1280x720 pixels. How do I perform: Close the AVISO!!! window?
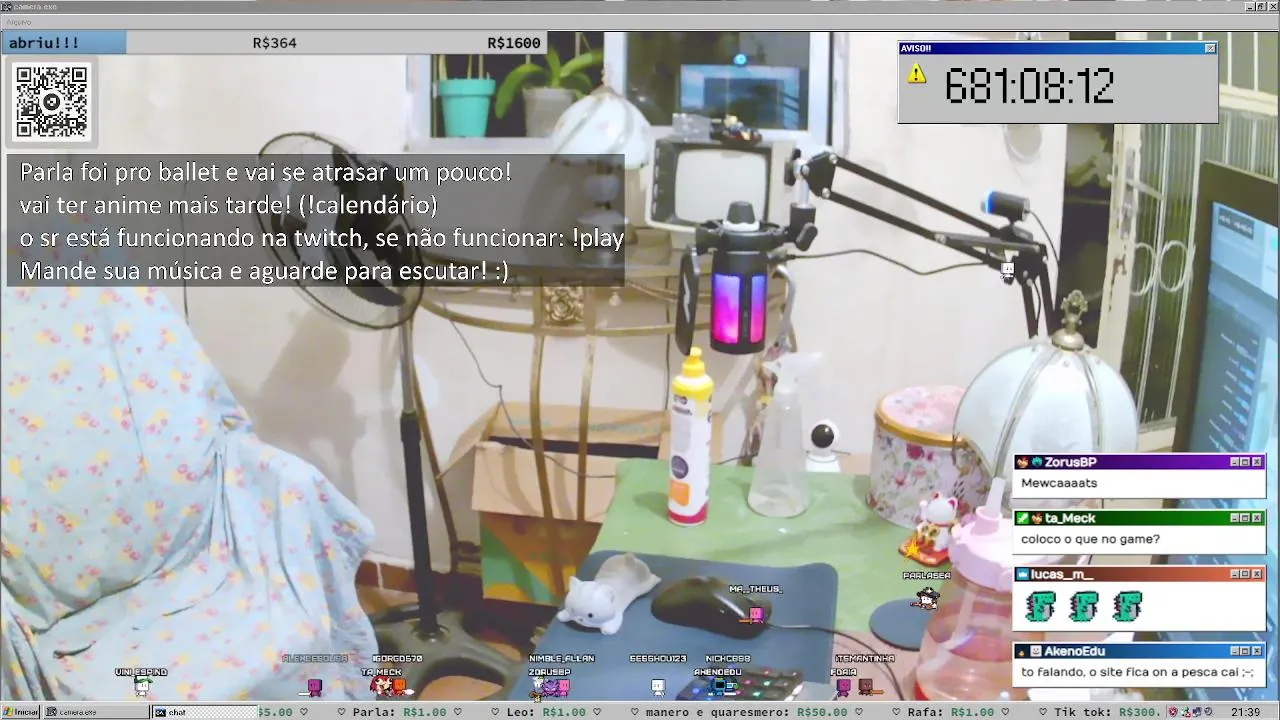1210,48
